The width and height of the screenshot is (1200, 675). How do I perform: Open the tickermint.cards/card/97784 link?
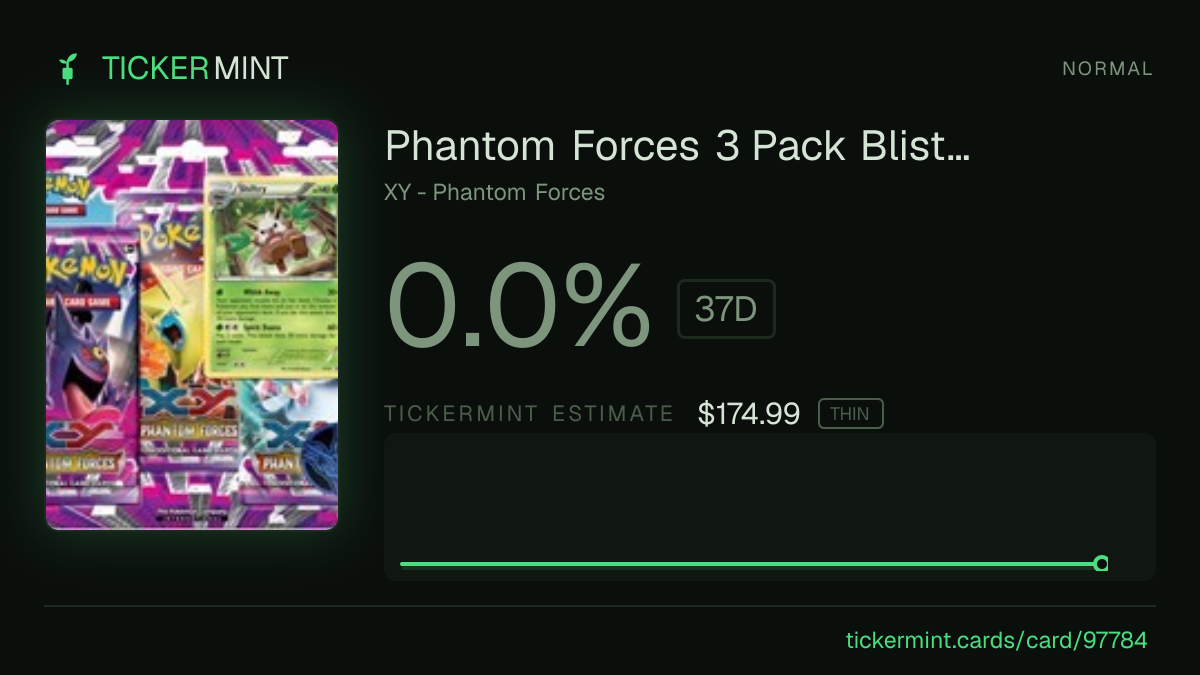[997, 640]
